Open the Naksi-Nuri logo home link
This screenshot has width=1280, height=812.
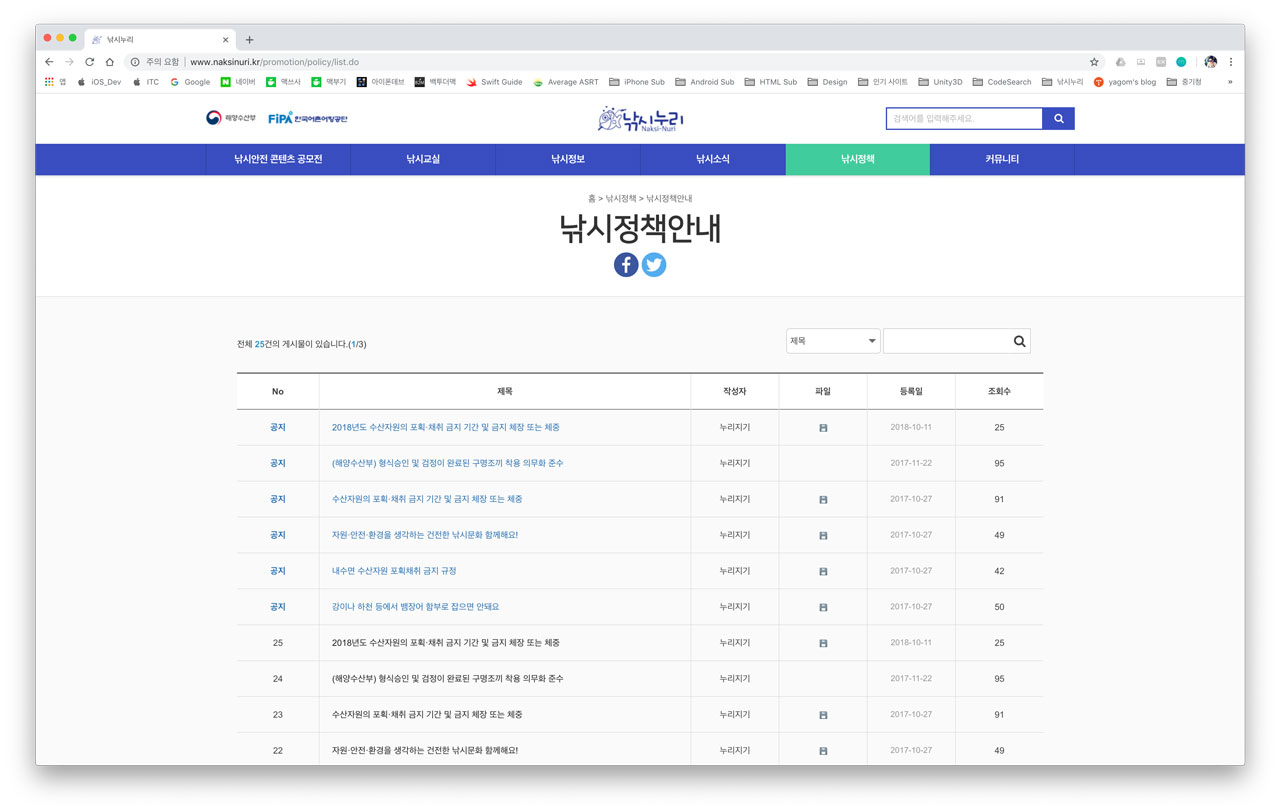640,119
